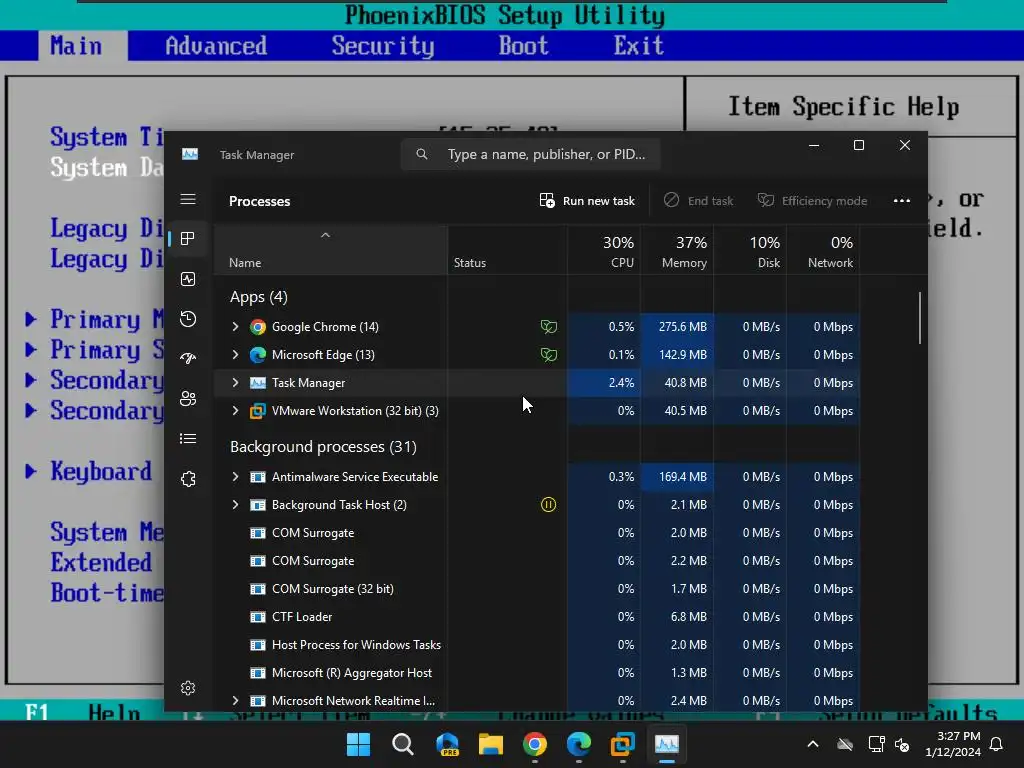
Task: Open the Services puzzle-piece sidebar icon
Action: tap(188, 479)
